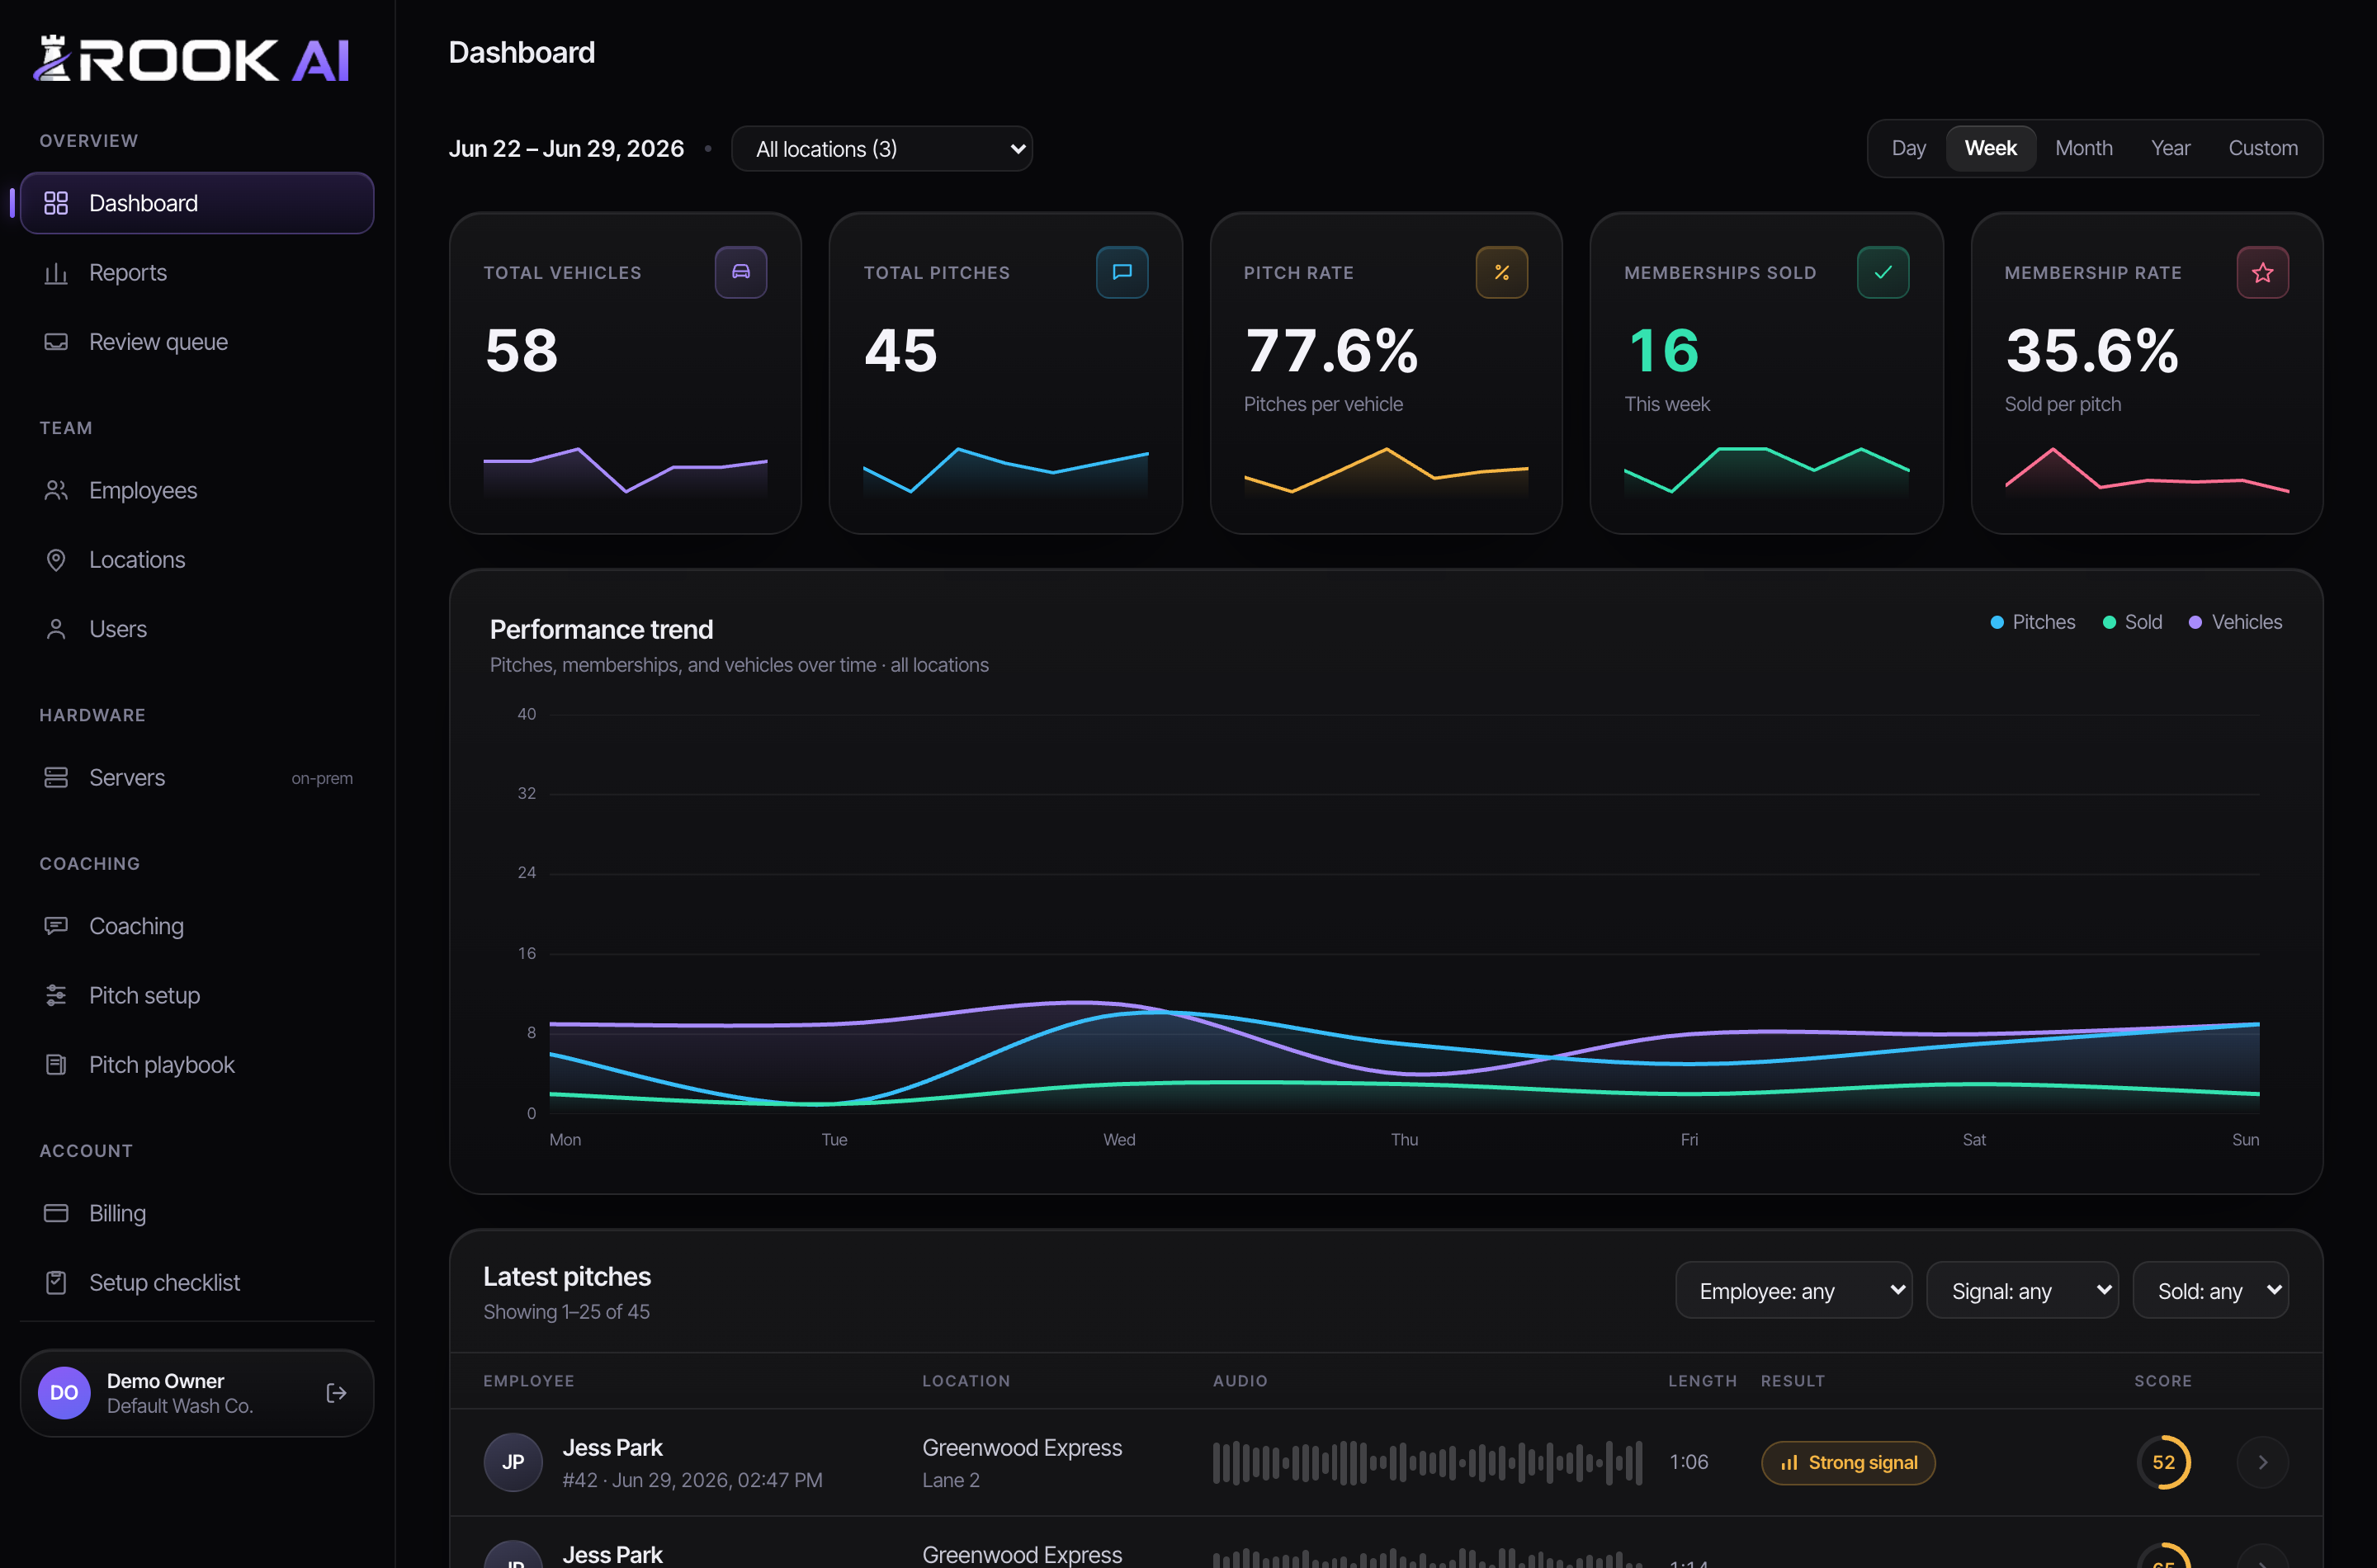
Task: Go to Review queue
Action: [197, 342]
